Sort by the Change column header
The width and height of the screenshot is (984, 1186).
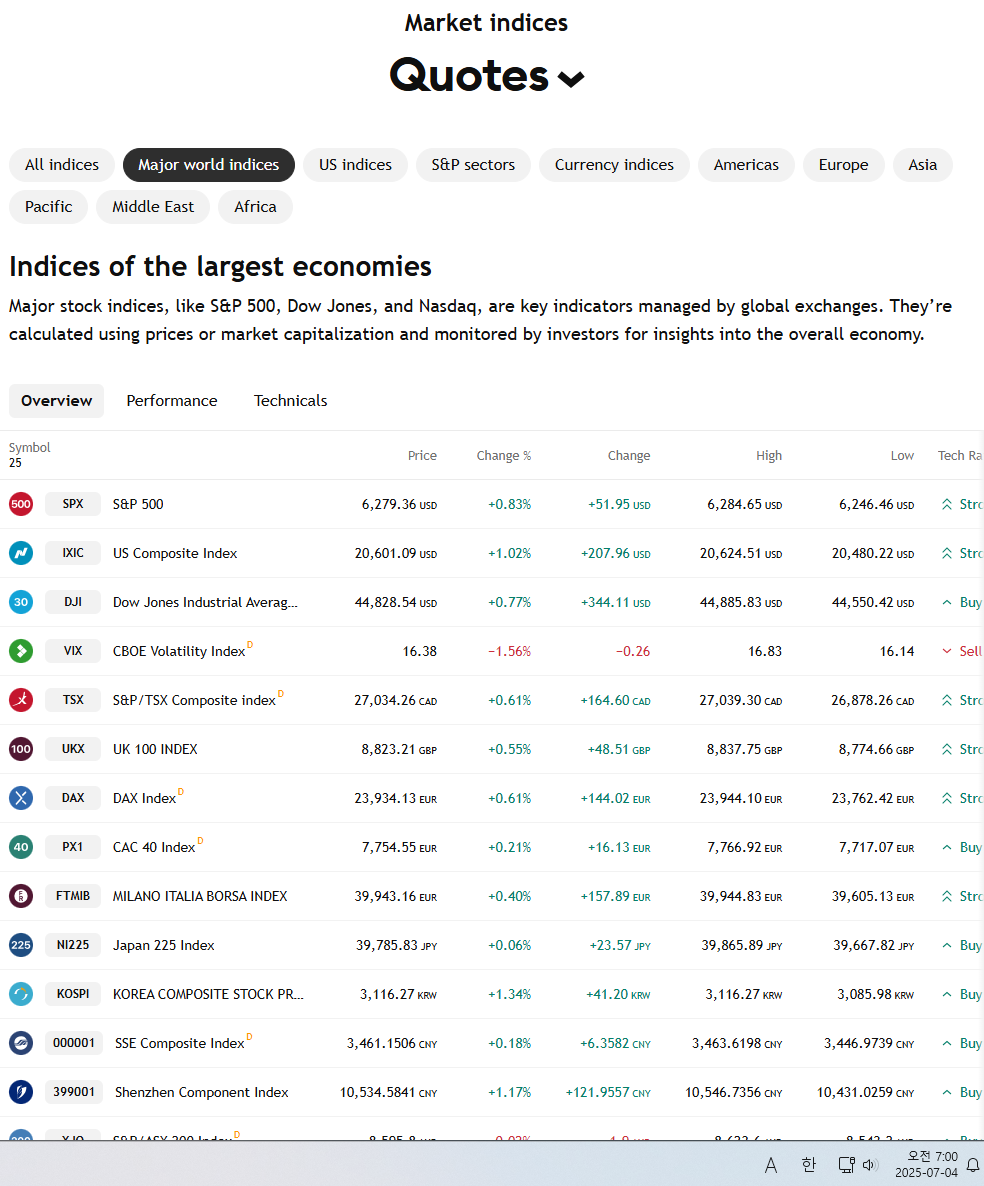(x=629, y=455)
